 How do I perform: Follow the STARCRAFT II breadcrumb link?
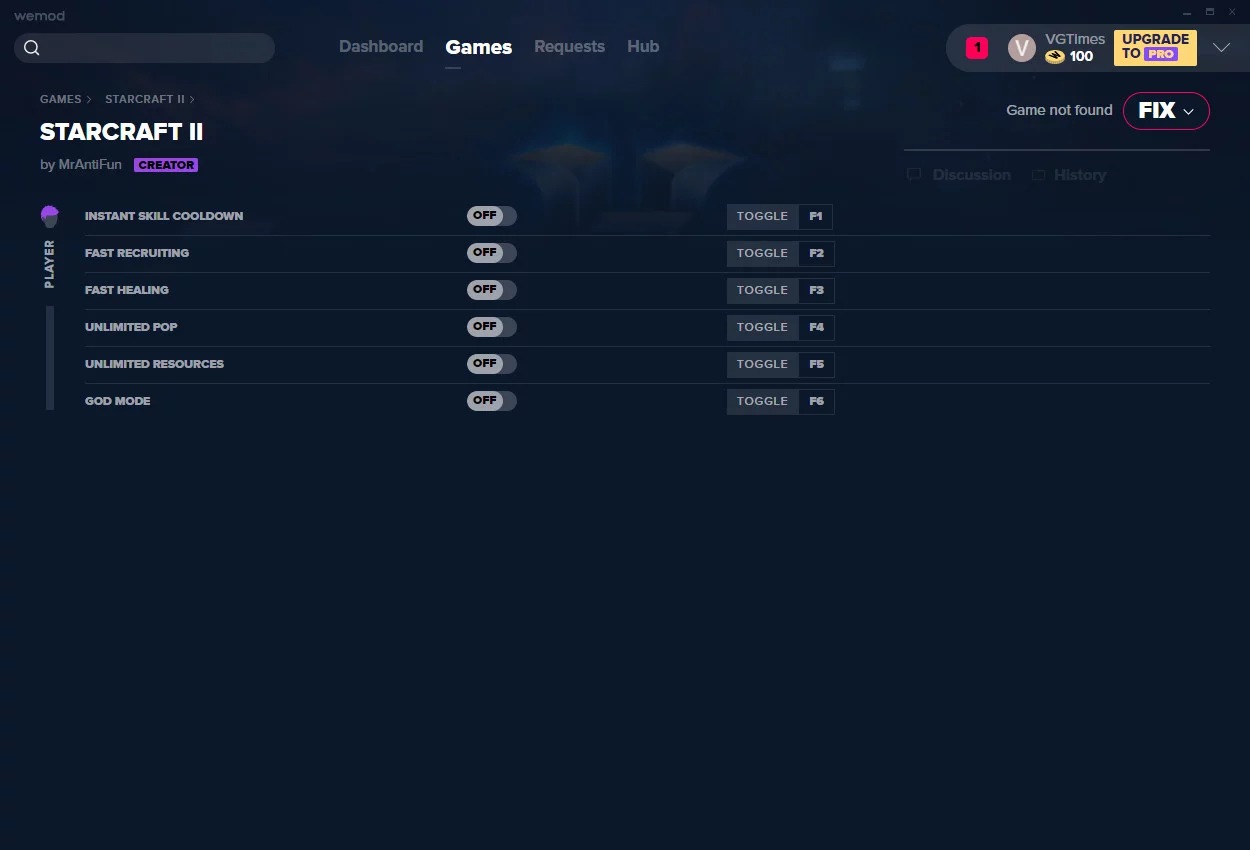click(x=145, y=100)
